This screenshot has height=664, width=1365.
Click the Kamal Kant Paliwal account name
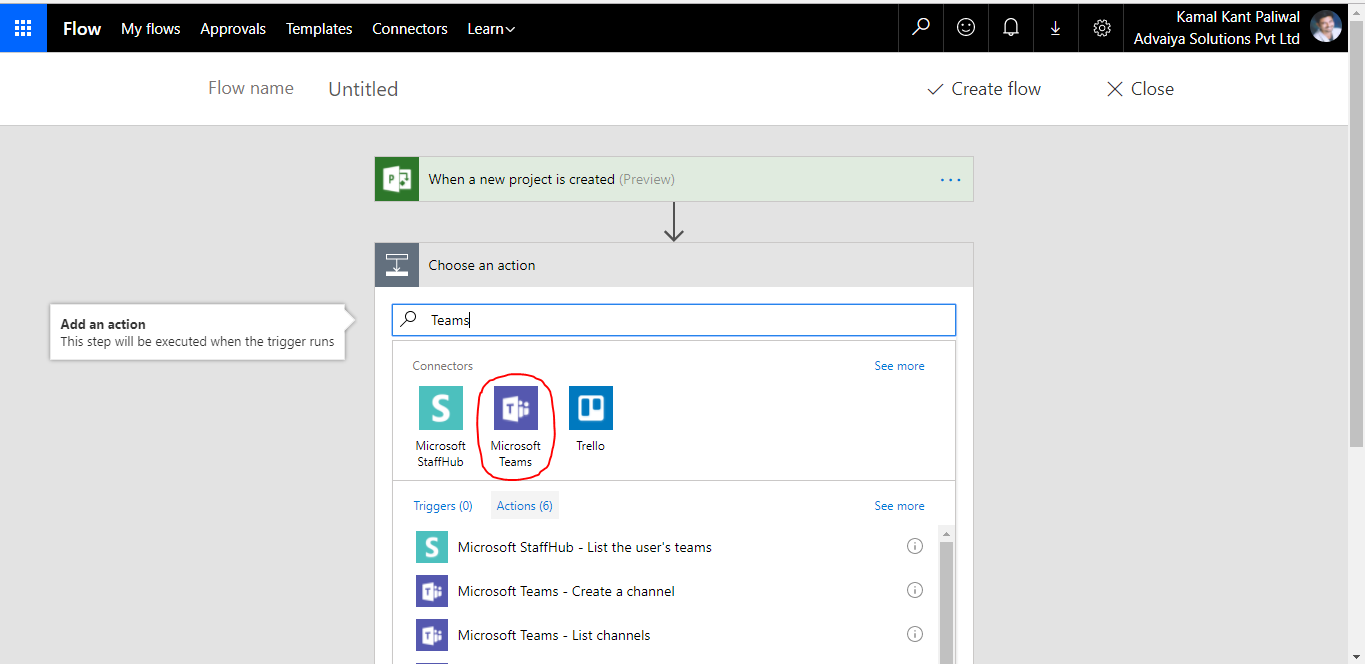tap(1238, 17)
